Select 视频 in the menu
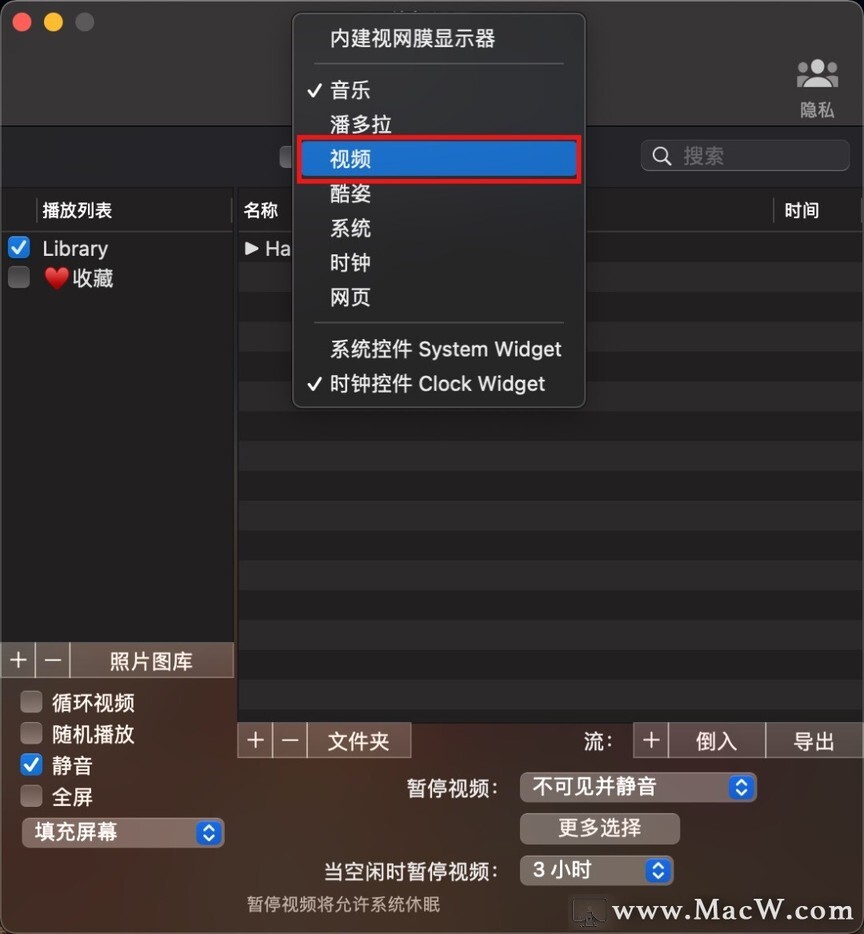The height and width of the screenshot is (934, 864). (439, 159)
